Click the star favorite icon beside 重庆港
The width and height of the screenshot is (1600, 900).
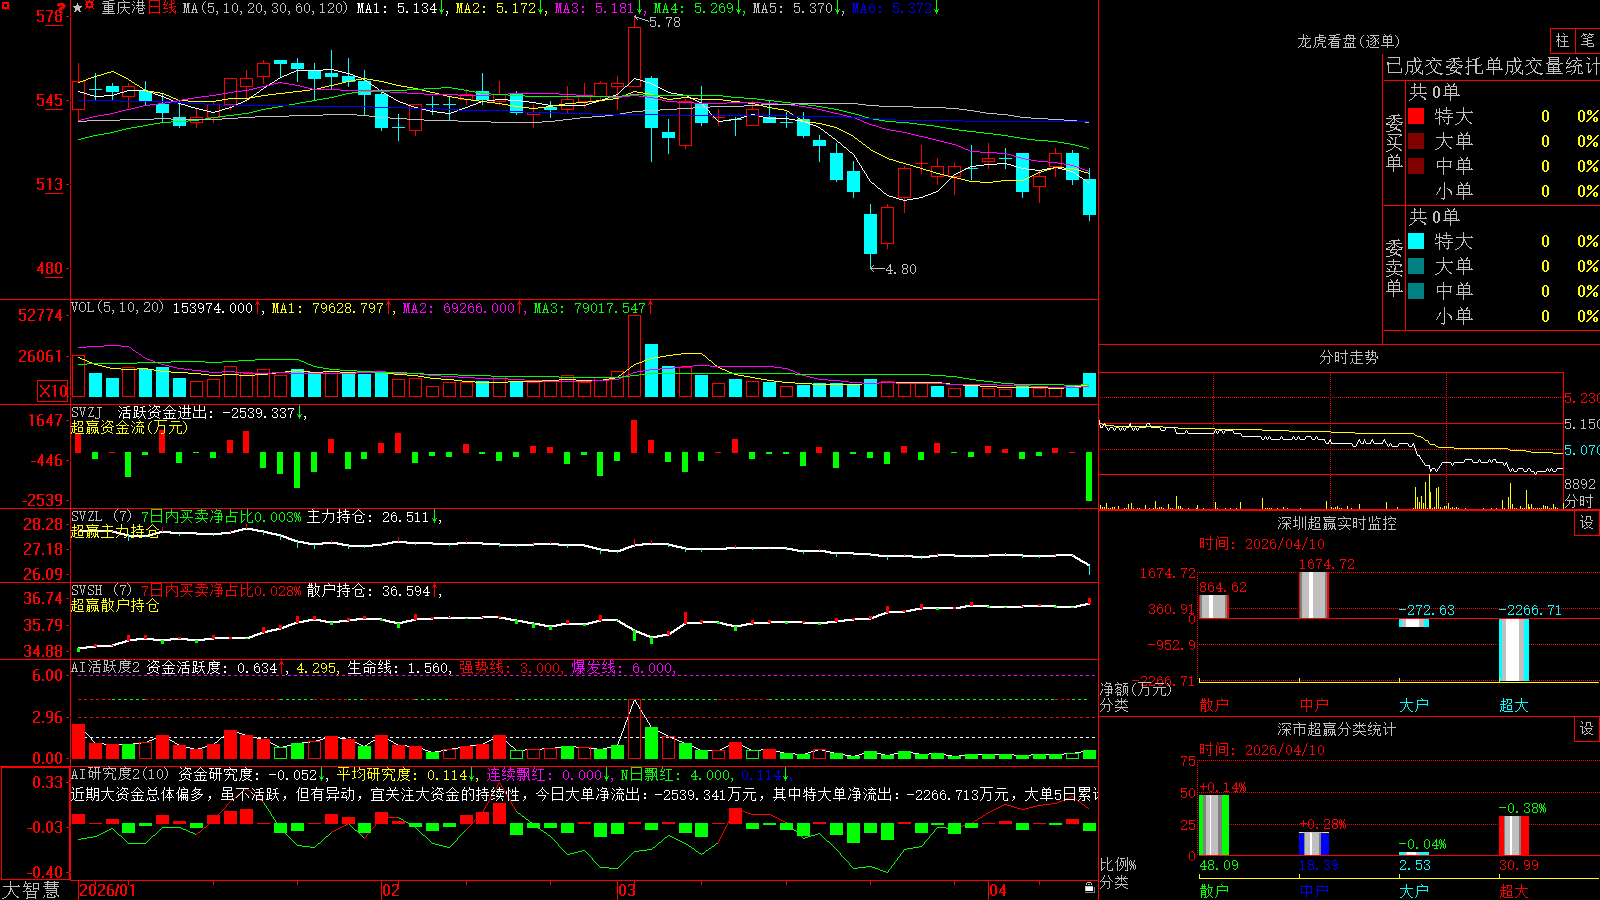point(77,8)
